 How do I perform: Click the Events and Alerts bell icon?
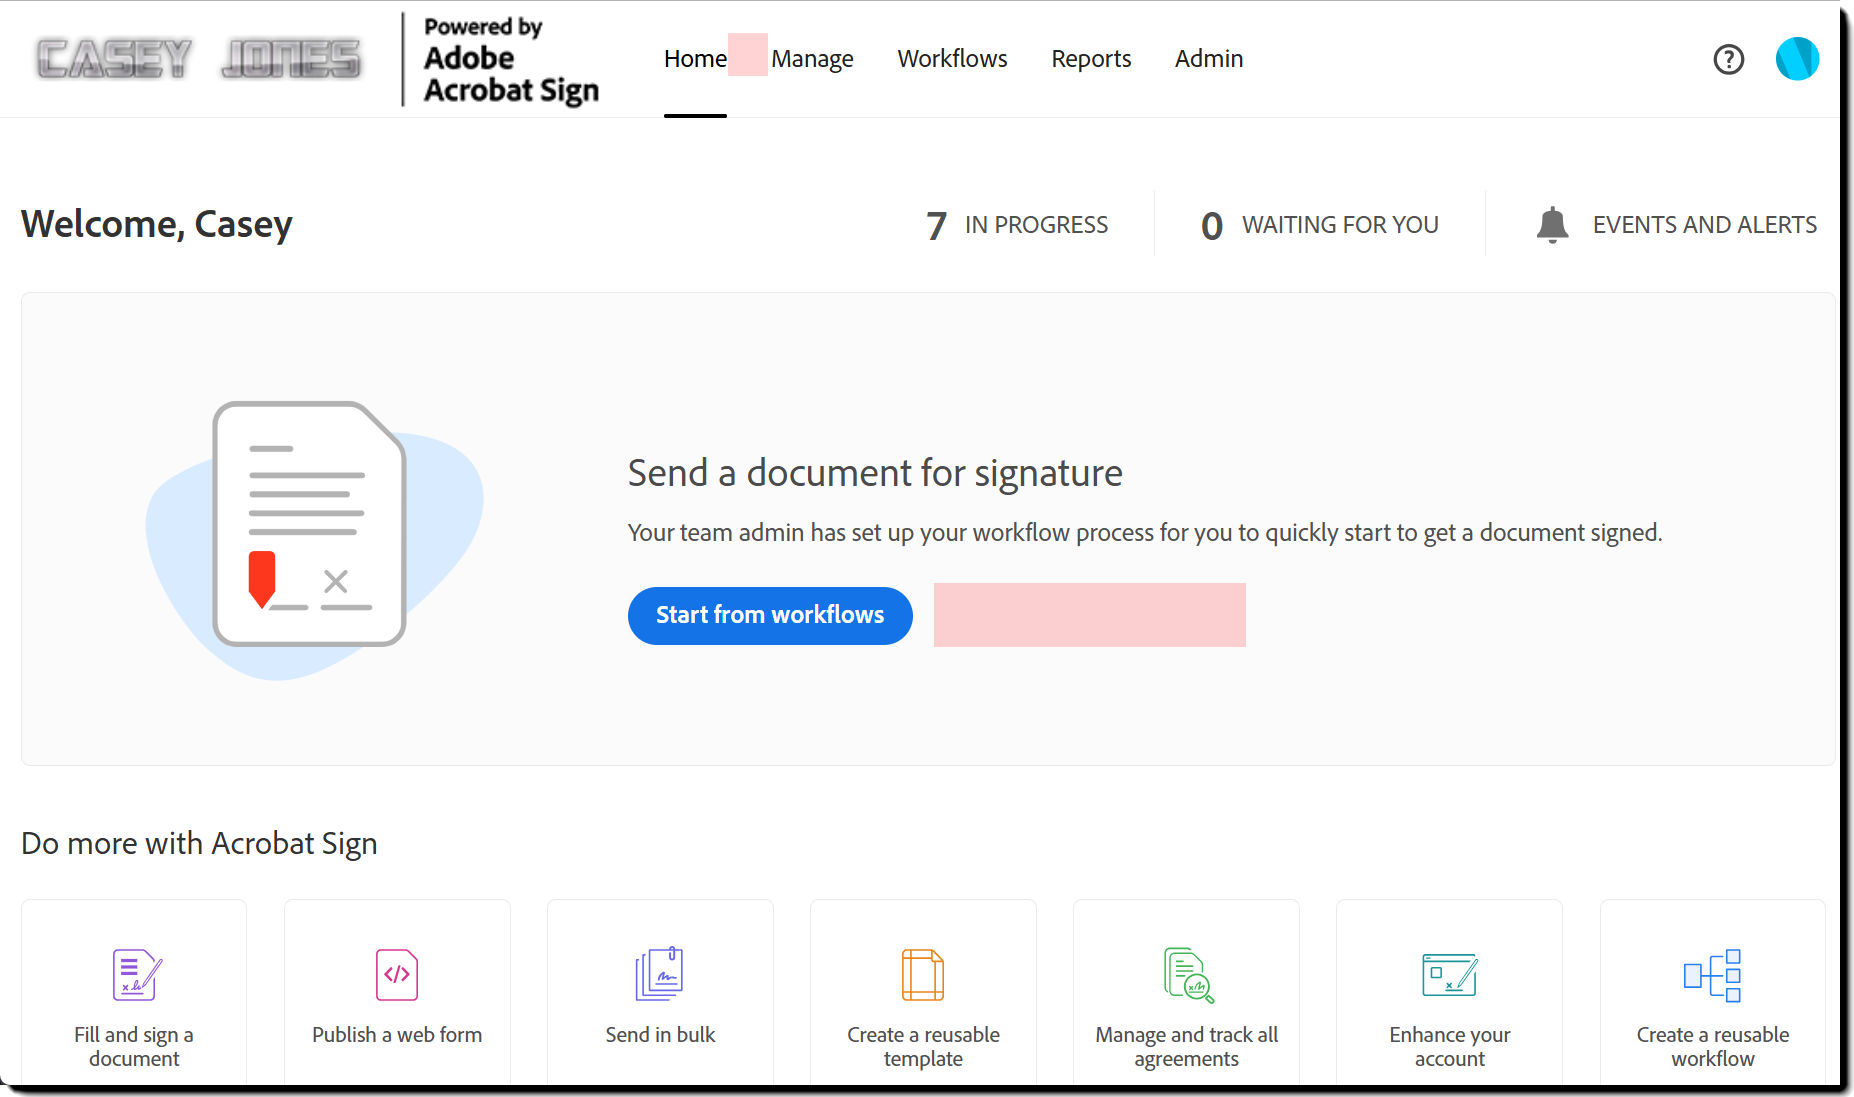coord(1553,224)
